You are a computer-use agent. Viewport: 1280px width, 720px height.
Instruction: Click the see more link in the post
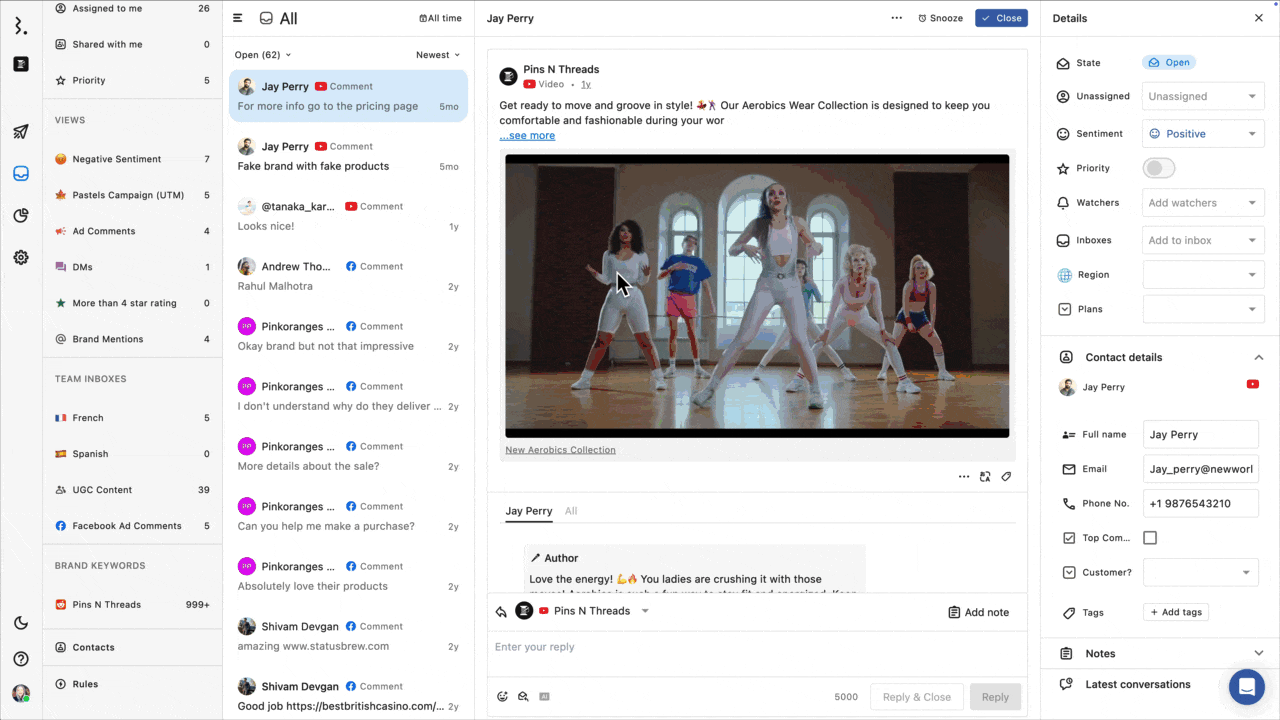[x=526, y=135]
